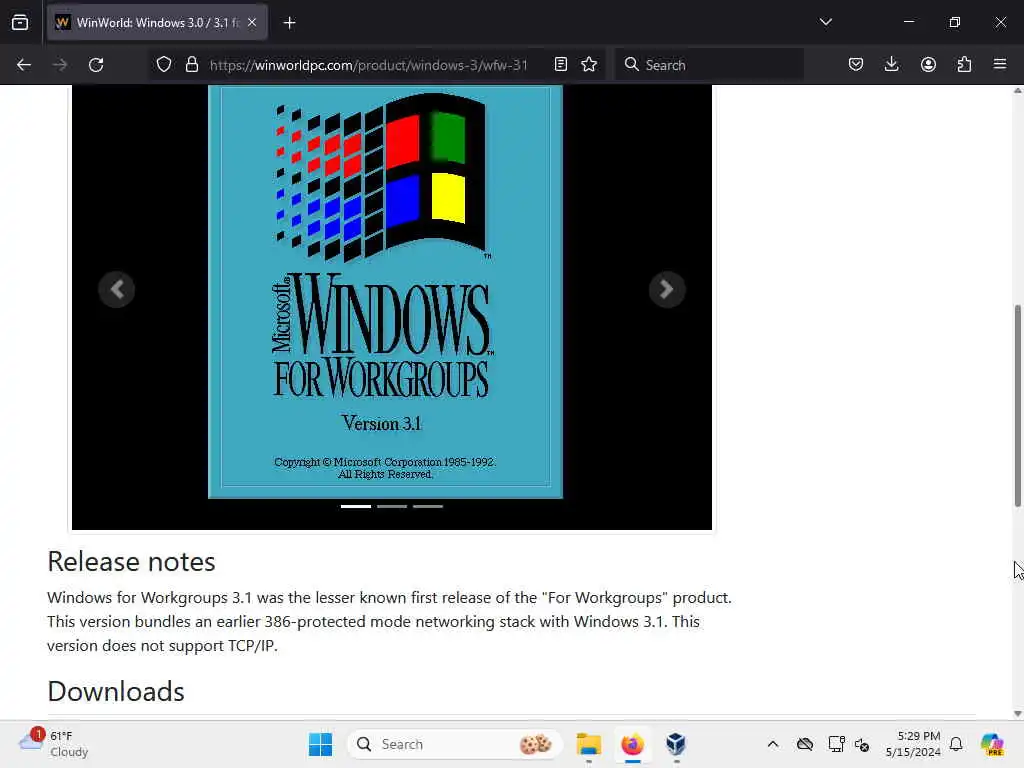Launch Copilot preview from taskbar
The width and height of the screenshot is (1024, 768).
[x=992, y=744]
